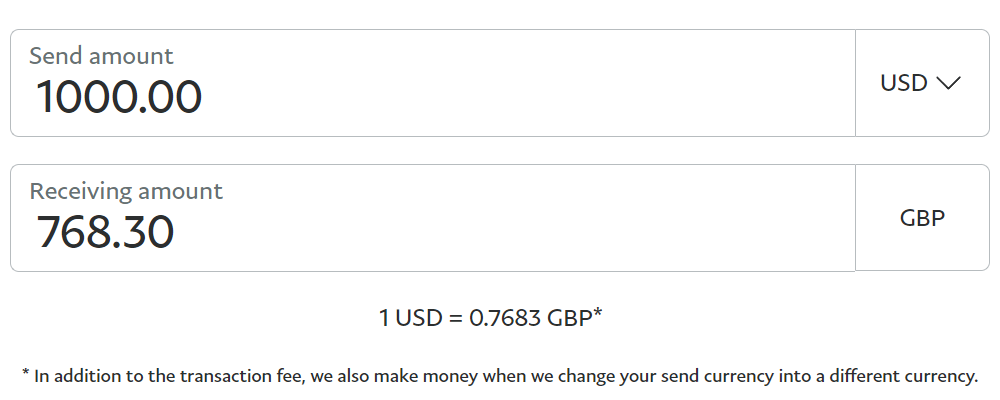Click the 768.30 receiving value
1000x400 pixels.
105,232
